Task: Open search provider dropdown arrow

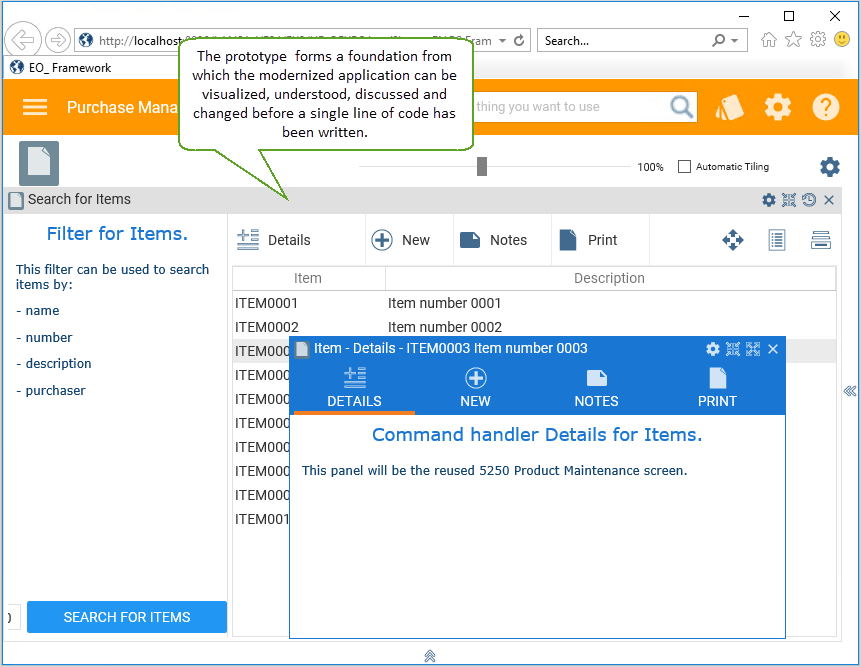Action: pos(734,41)
